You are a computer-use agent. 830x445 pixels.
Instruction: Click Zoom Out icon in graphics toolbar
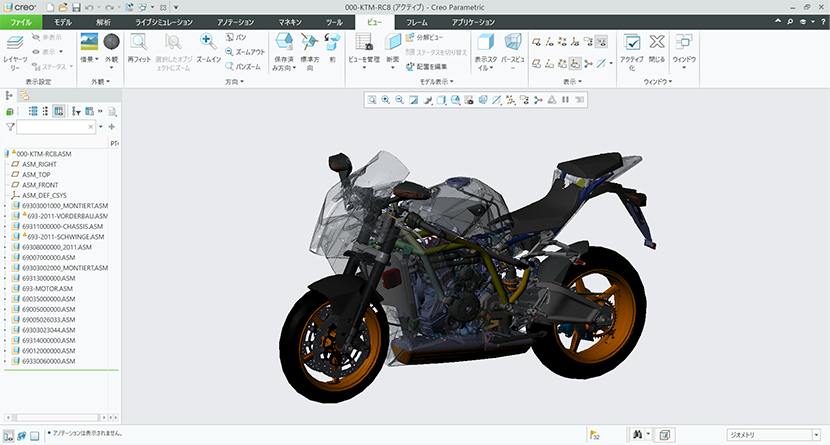[400, 100]
